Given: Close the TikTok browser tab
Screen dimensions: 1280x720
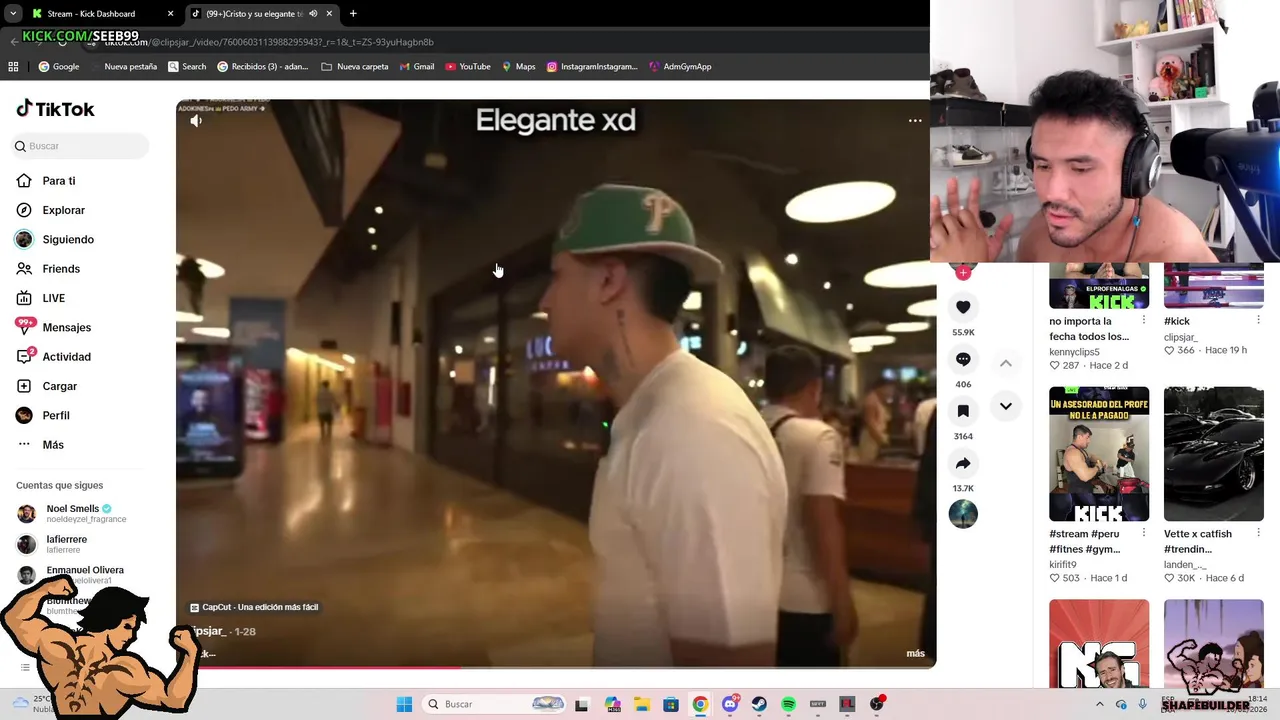Looking at the screenshot, I should coord(329,14).
